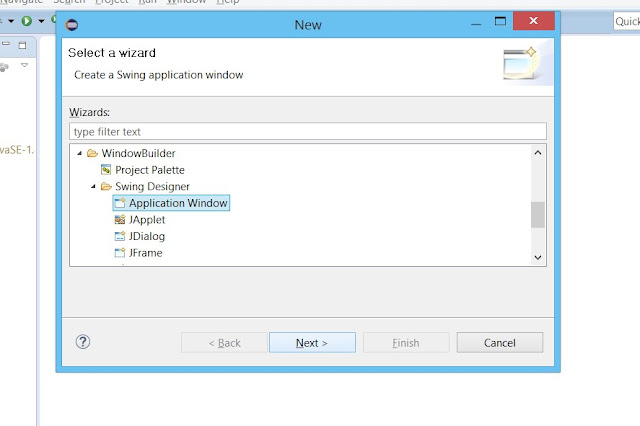Open the side panel view menu triangle
Image resolution: width=640 pixels, height=426 pixels.
click(24, 65)
